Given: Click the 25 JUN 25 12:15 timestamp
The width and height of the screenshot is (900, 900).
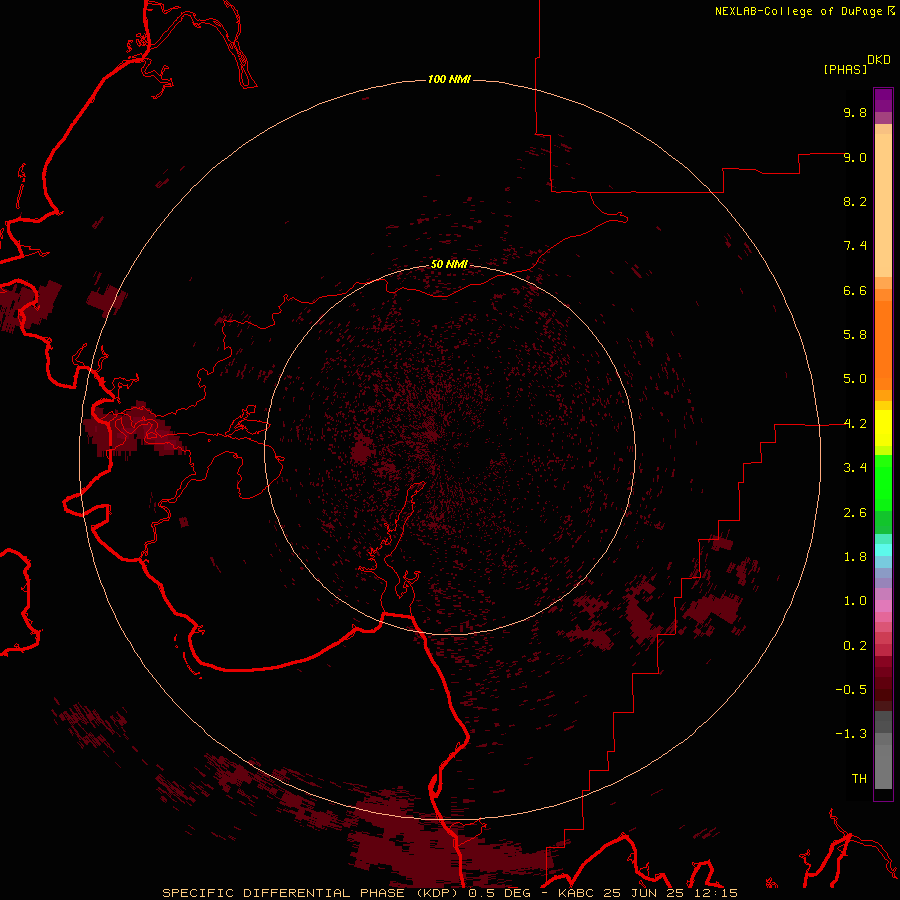Looking at the screenshot, I should click(x=670, y=893).
